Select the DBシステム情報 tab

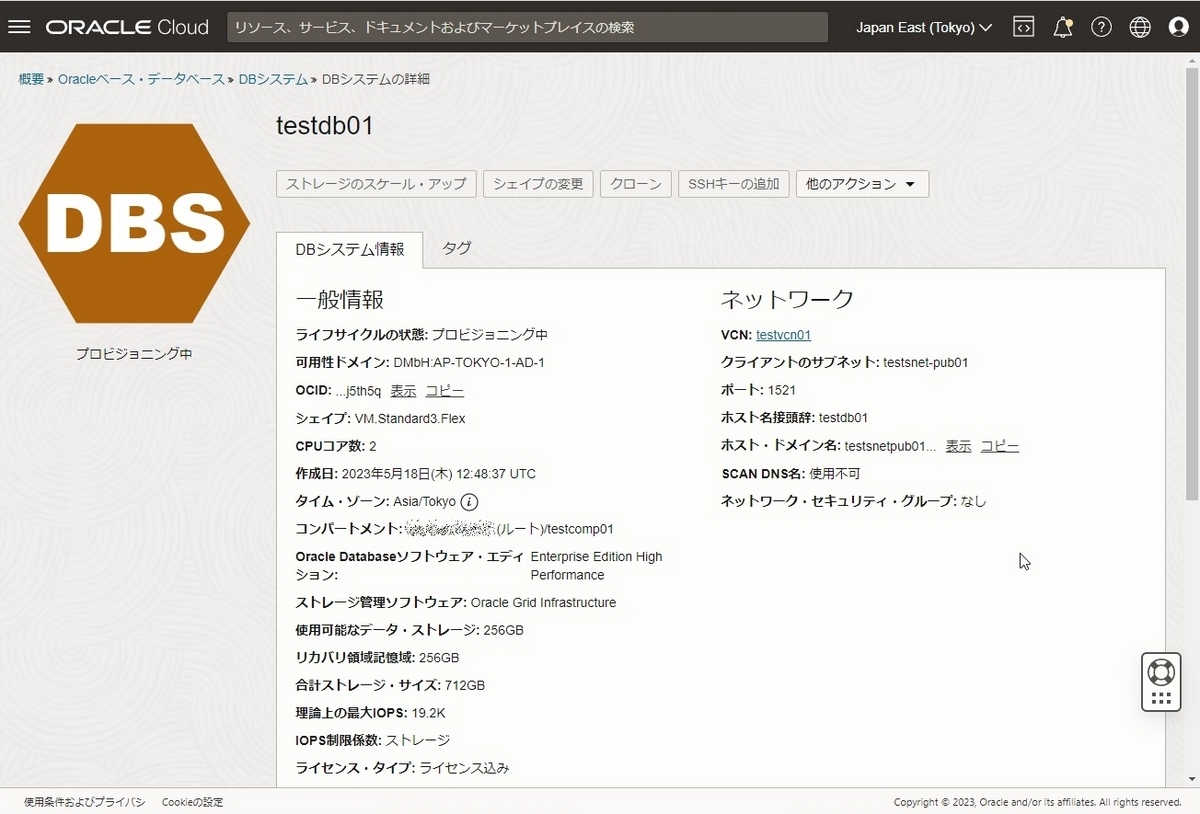[x=349, y=248]
